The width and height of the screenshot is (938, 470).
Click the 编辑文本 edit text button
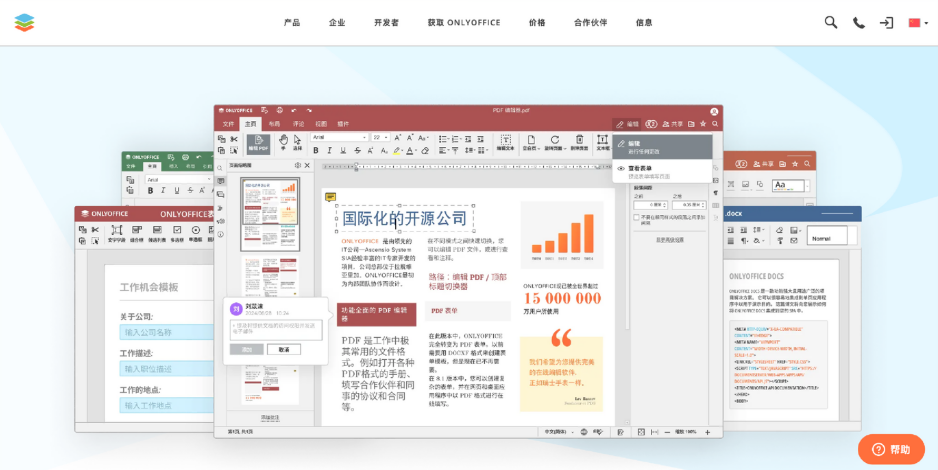coord(505,144)
